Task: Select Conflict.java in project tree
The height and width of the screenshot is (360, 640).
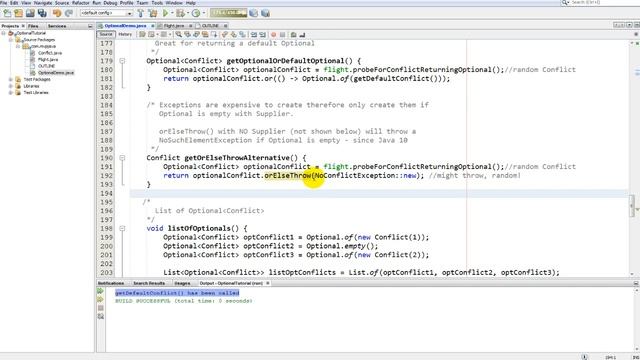Action: [x=50, y=53]
